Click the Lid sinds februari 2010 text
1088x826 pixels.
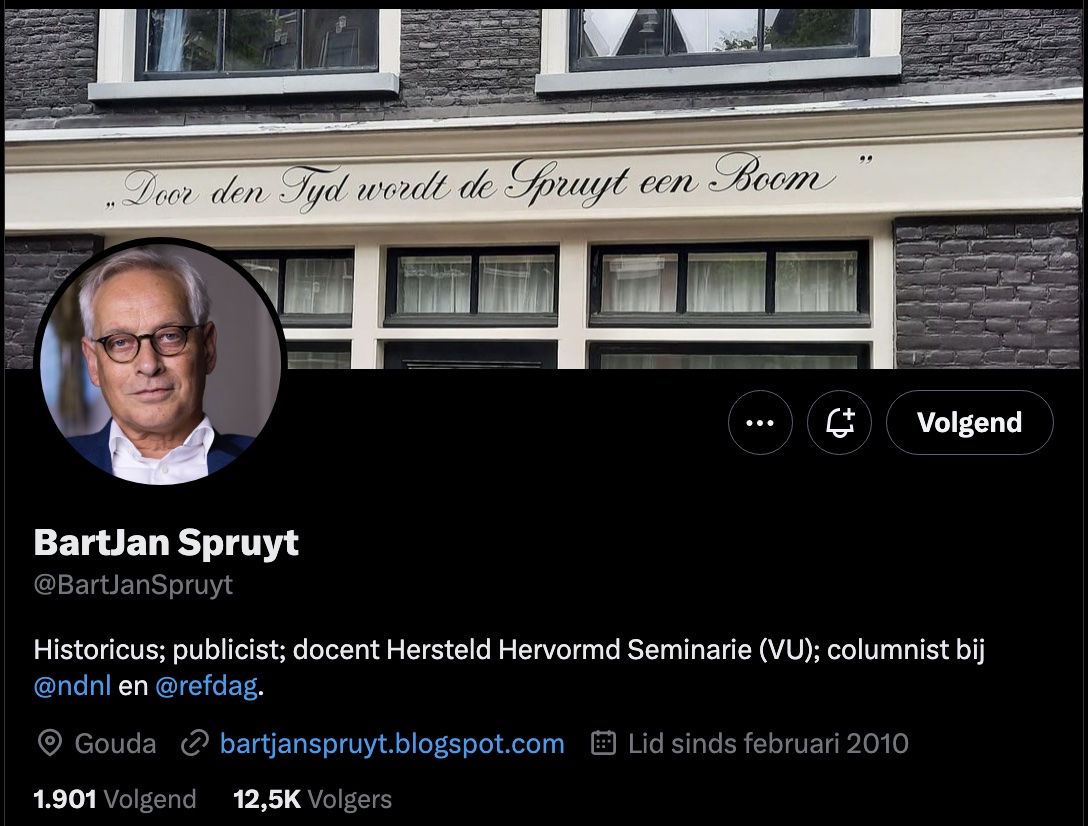[x=768, y=743]
